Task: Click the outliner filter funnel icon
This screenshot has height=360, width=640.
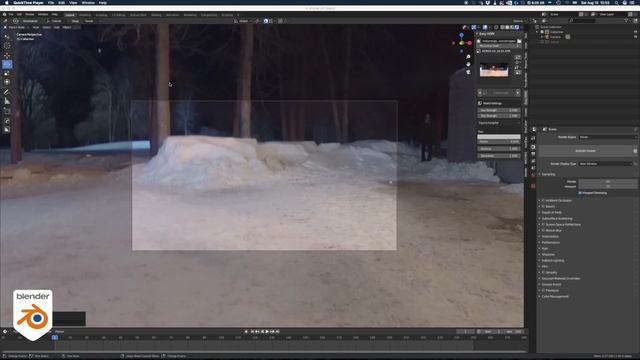Action: (x=626, y=20)
